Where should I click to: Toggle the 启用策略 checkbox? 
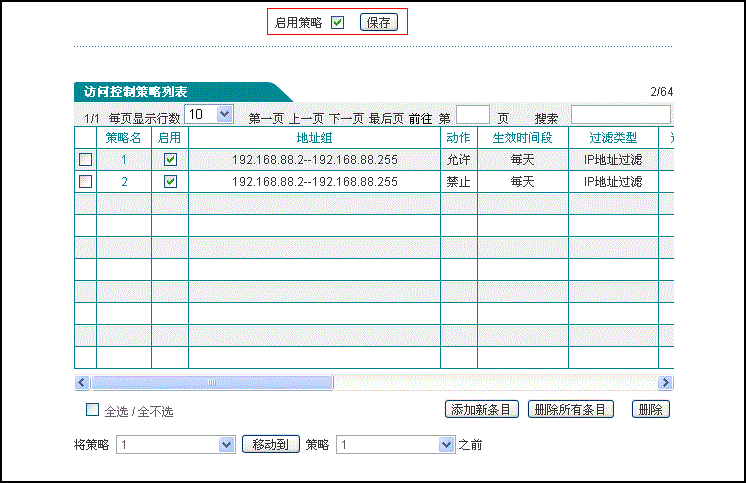click(x=337, y=22)
